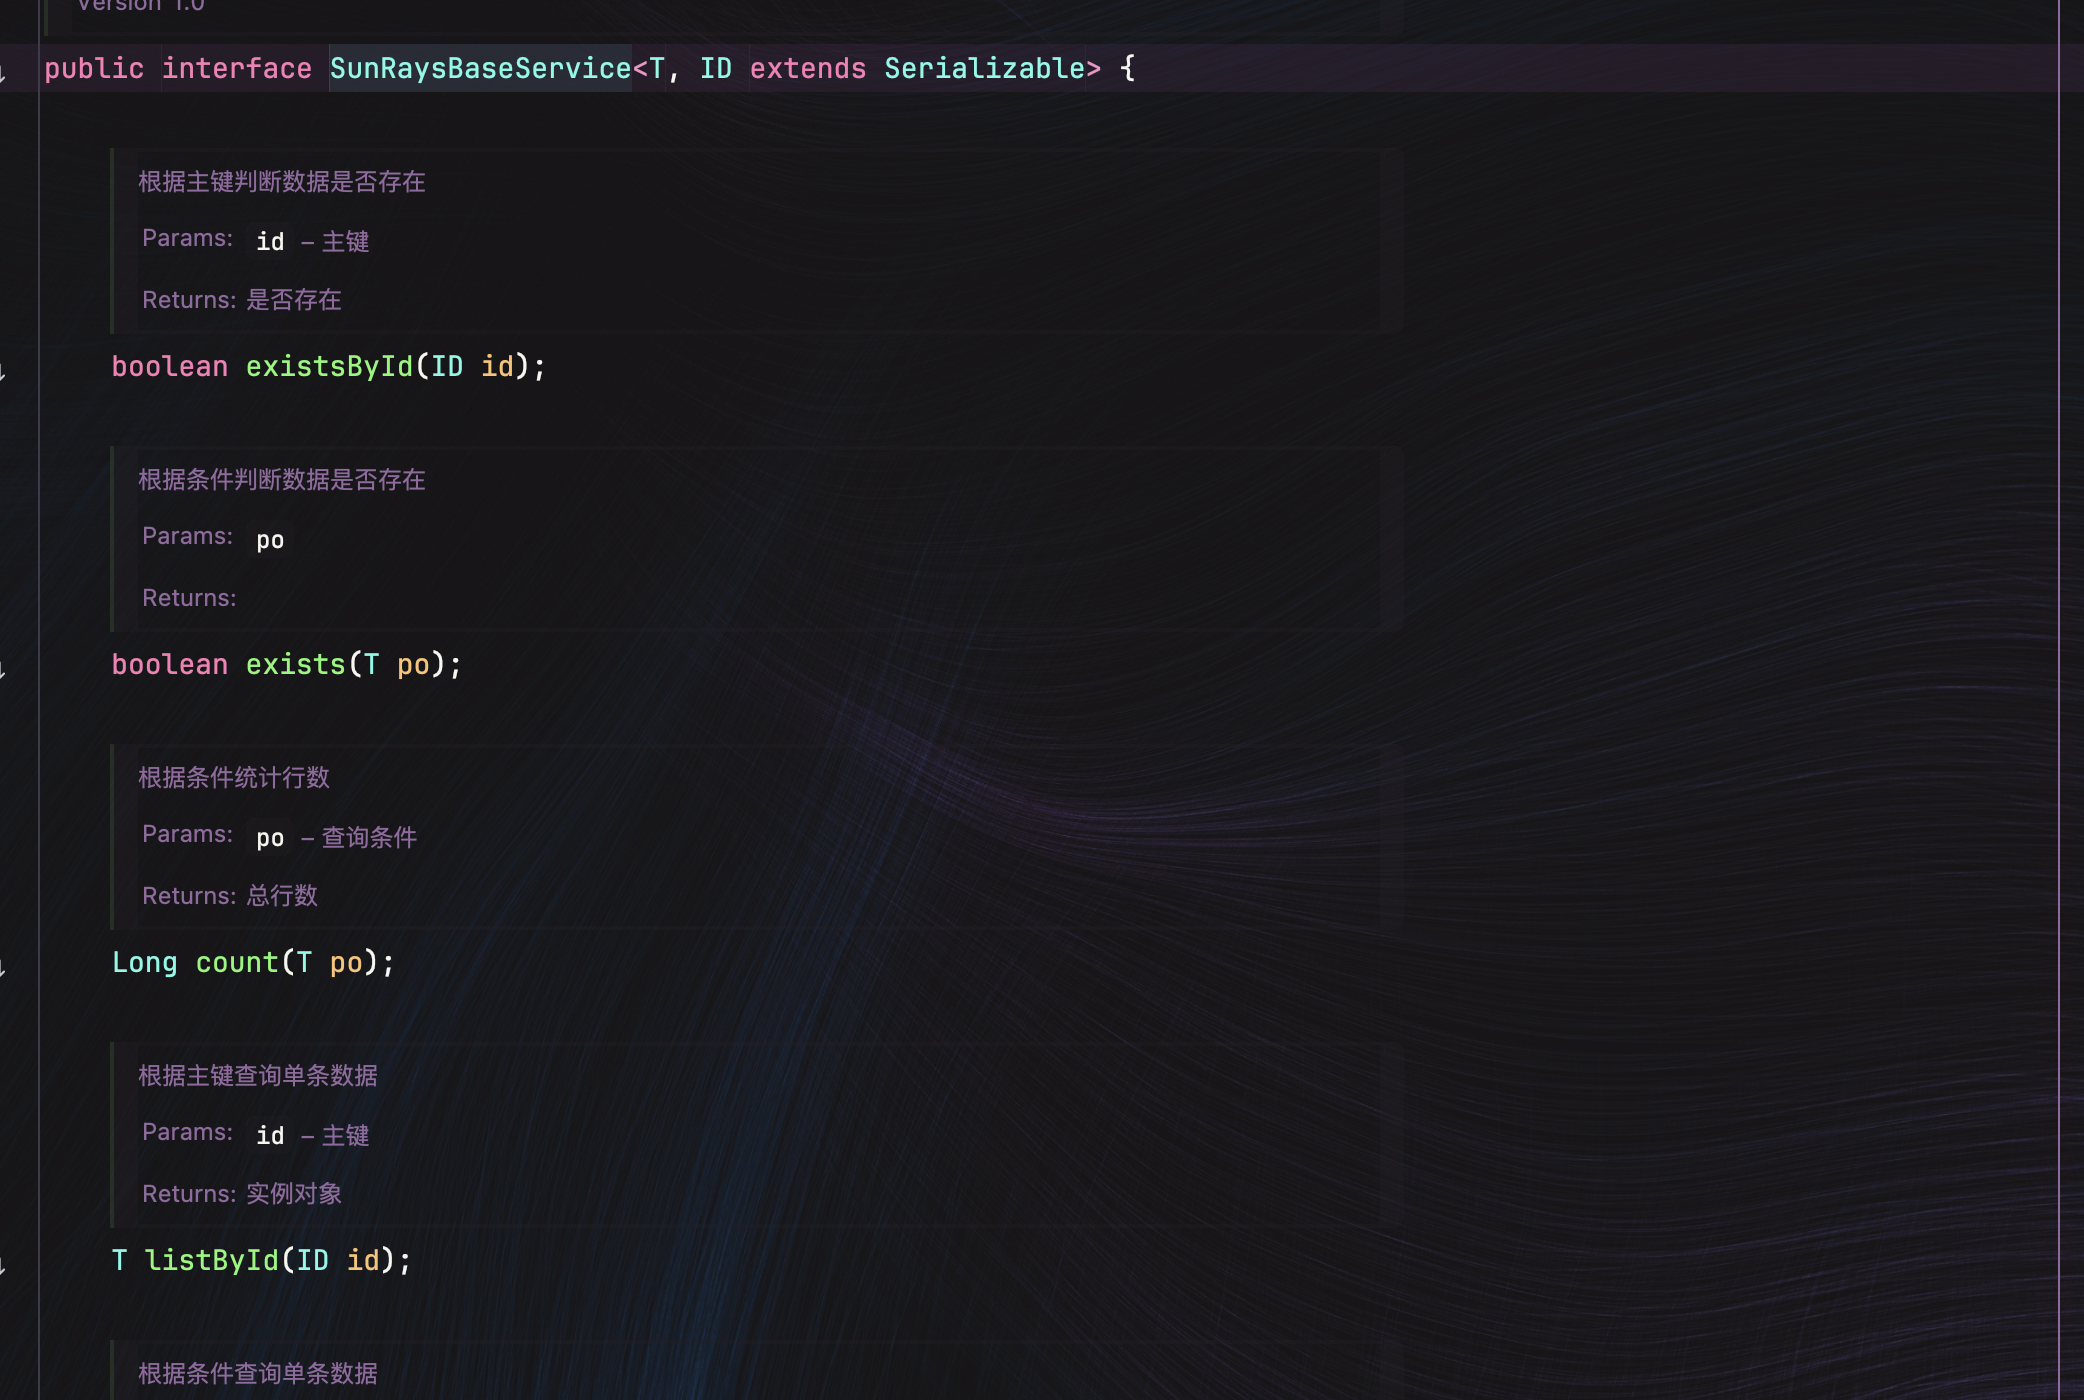
Task: Click 'po' param in the 根据条件判断数据是否存在 doc
Action: point(270,540)
